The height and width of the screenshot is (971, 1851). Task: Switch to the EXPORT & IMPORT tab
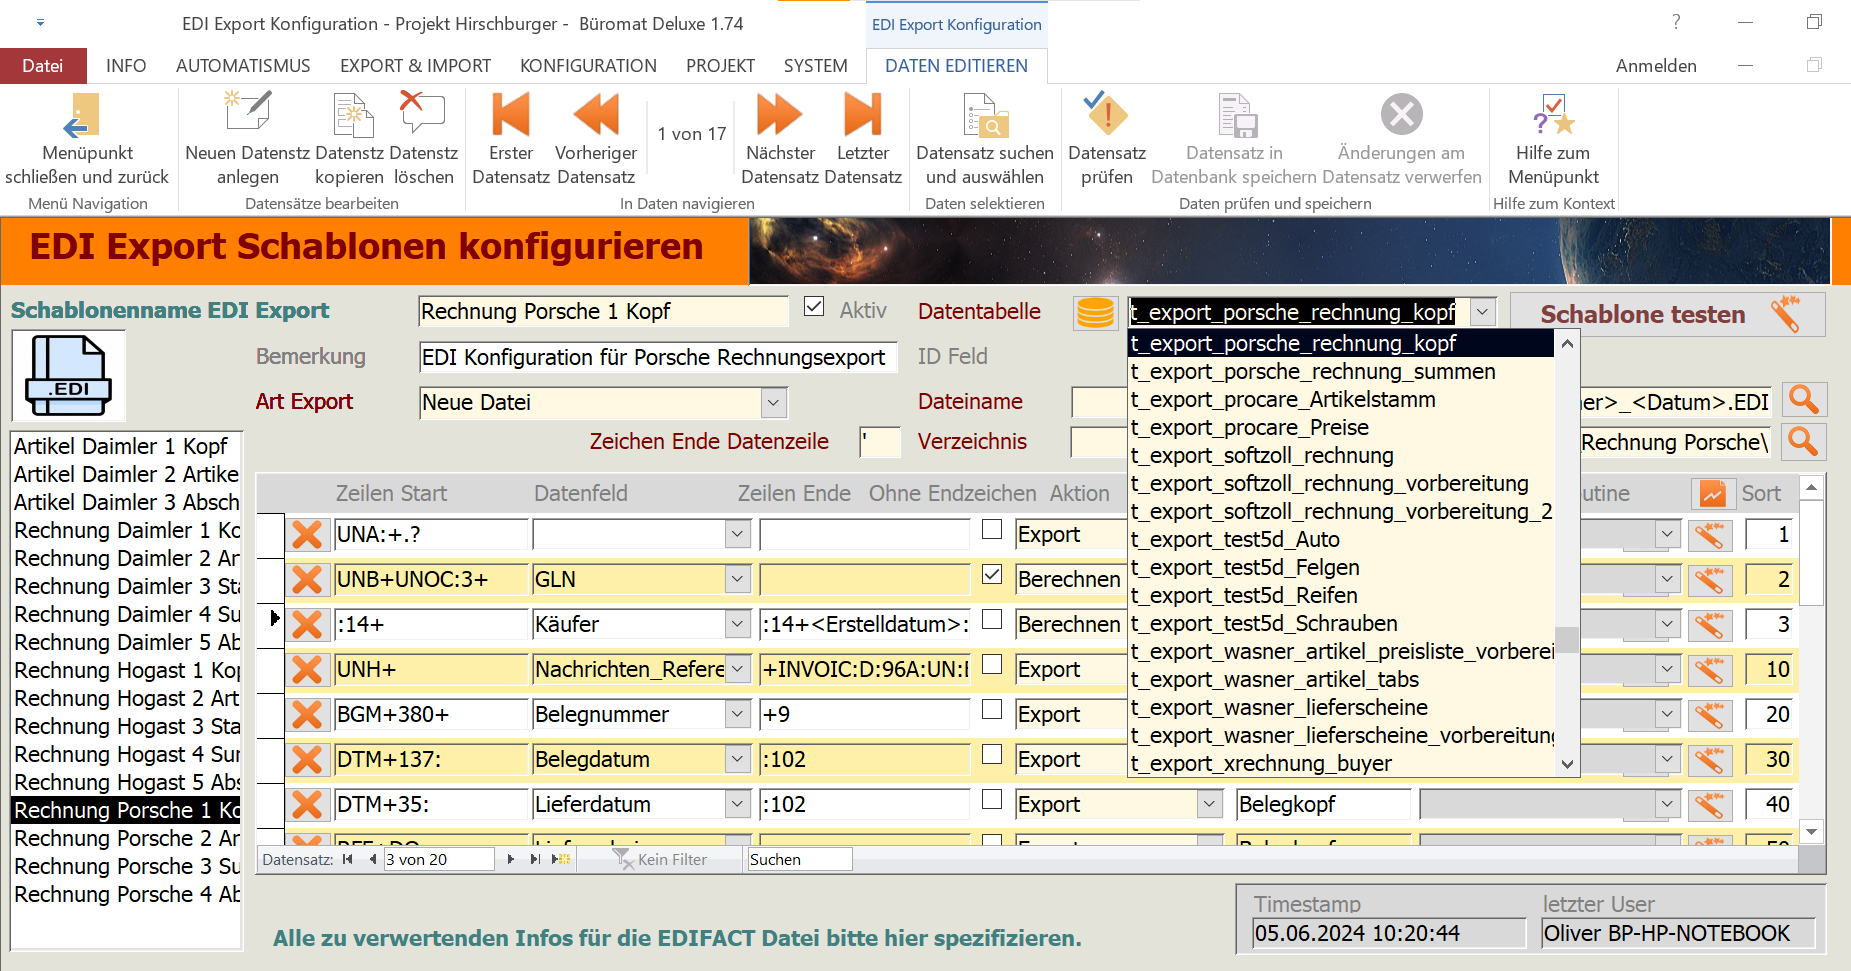click(415, 66)
